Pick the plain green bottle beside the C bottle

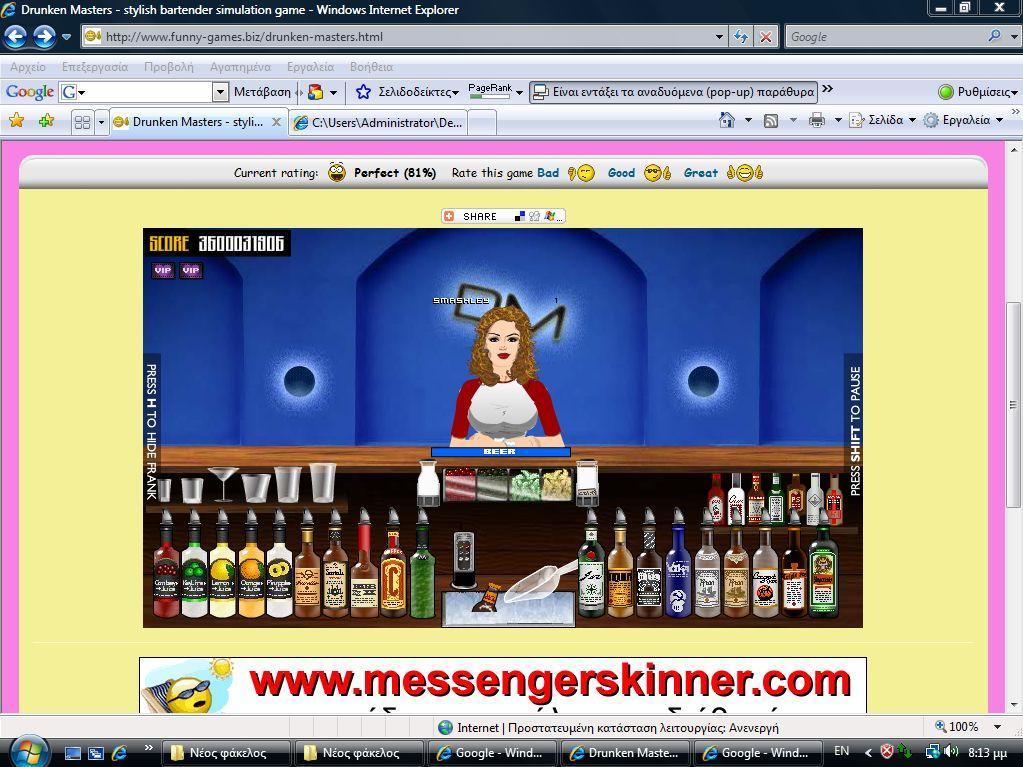pos(422,565)
